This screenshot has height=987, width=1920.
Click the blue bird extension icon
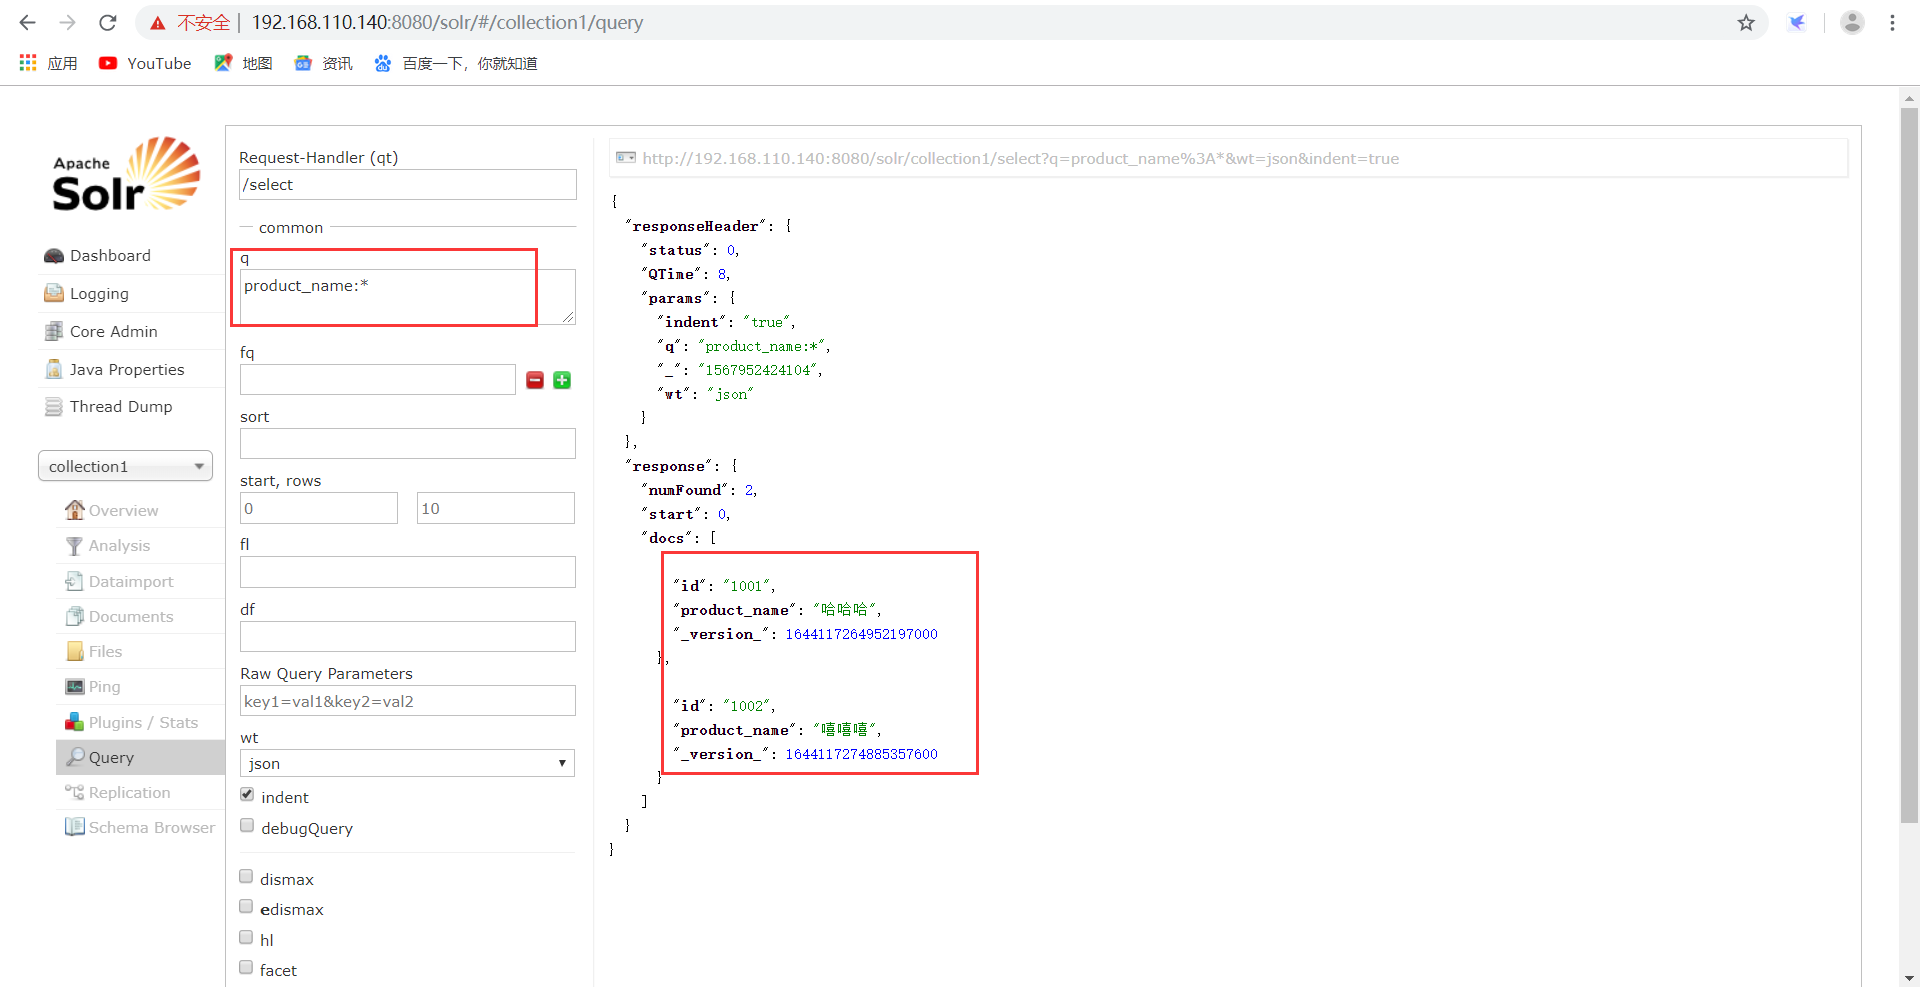(1798, 22)
